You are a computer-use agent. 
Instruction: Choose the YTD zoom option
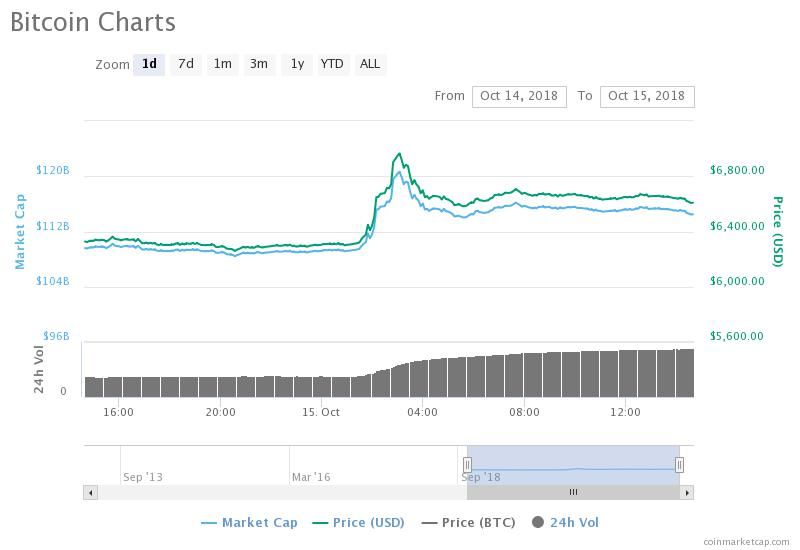332,64
